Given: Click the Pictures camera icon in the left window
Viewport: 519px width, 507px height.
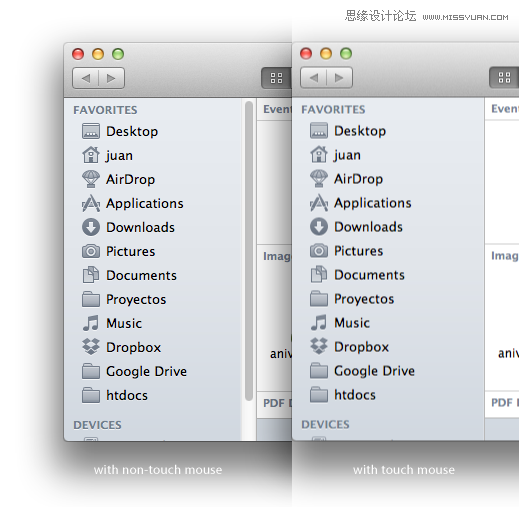Looking at the screenshot, I should pos(91,251).
